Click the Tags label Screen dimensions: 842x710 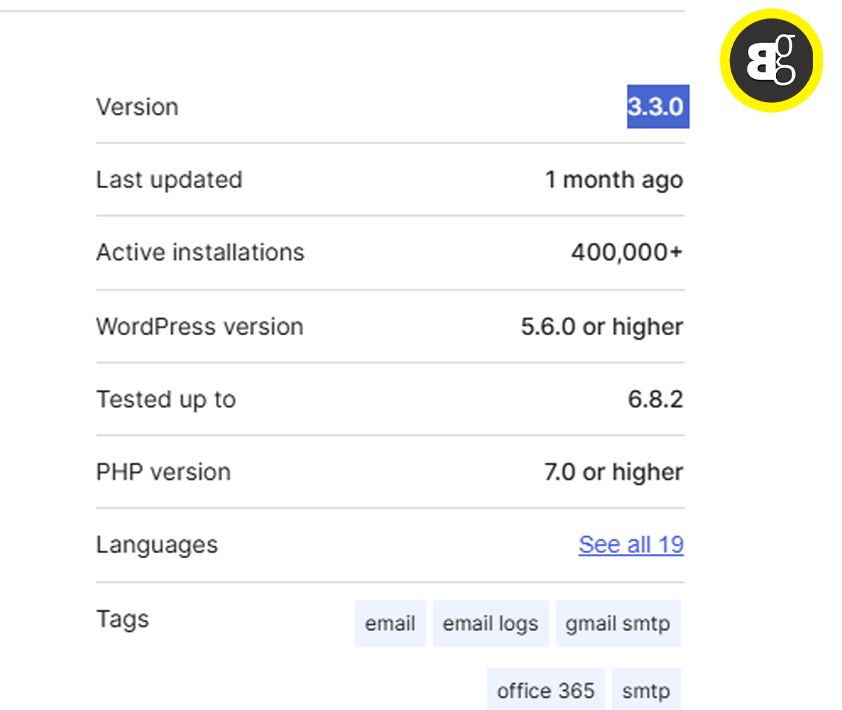(122, 619)
